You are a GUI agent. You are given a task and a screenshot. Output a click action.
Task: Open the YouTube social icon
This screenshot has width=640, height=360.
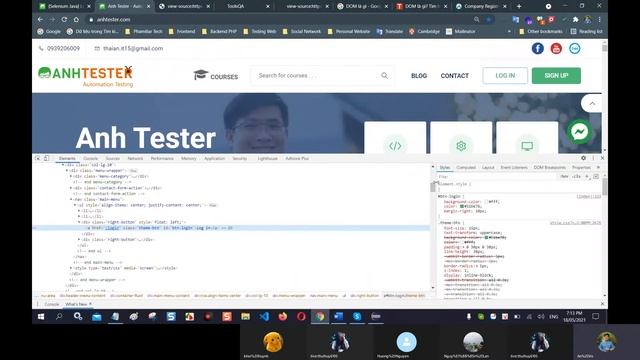[556, 49]
